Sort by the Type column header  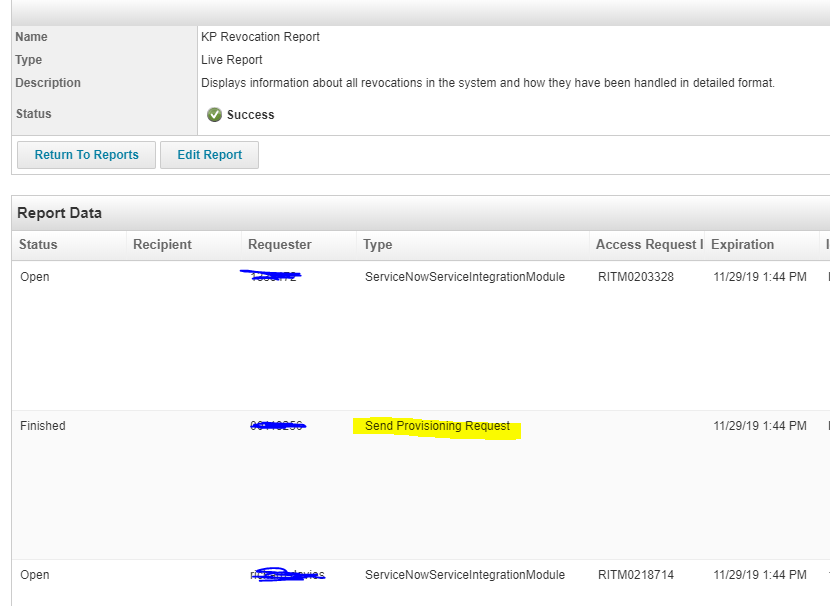pyautogui.click(x=378, y=245)
